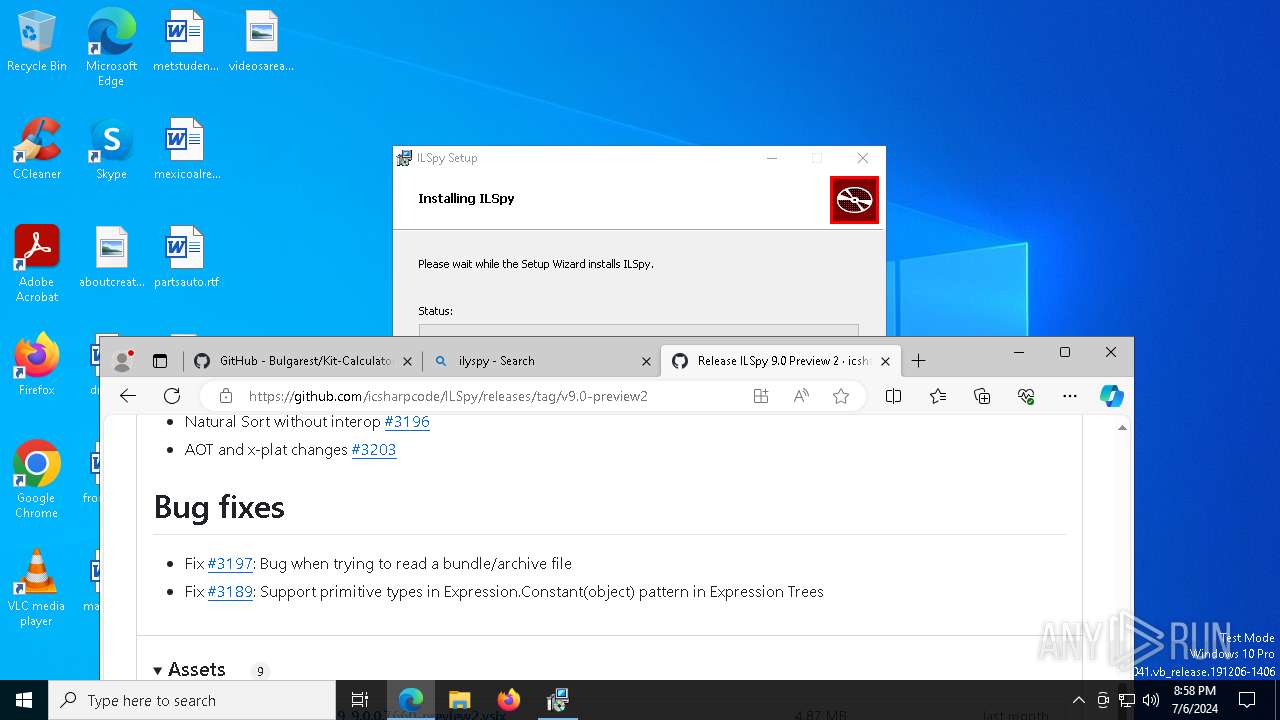Screen dimensions: 1280x720
Task: Click ILSpy logo in Setup header
Action: coord(854,200)
